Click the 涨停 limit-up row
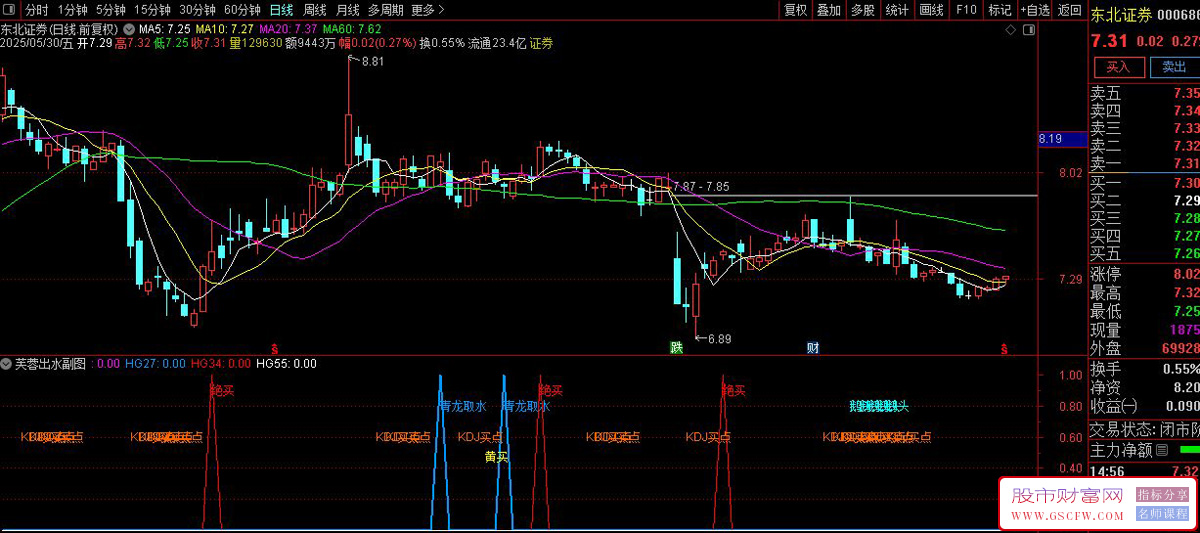 (1144, 274)
